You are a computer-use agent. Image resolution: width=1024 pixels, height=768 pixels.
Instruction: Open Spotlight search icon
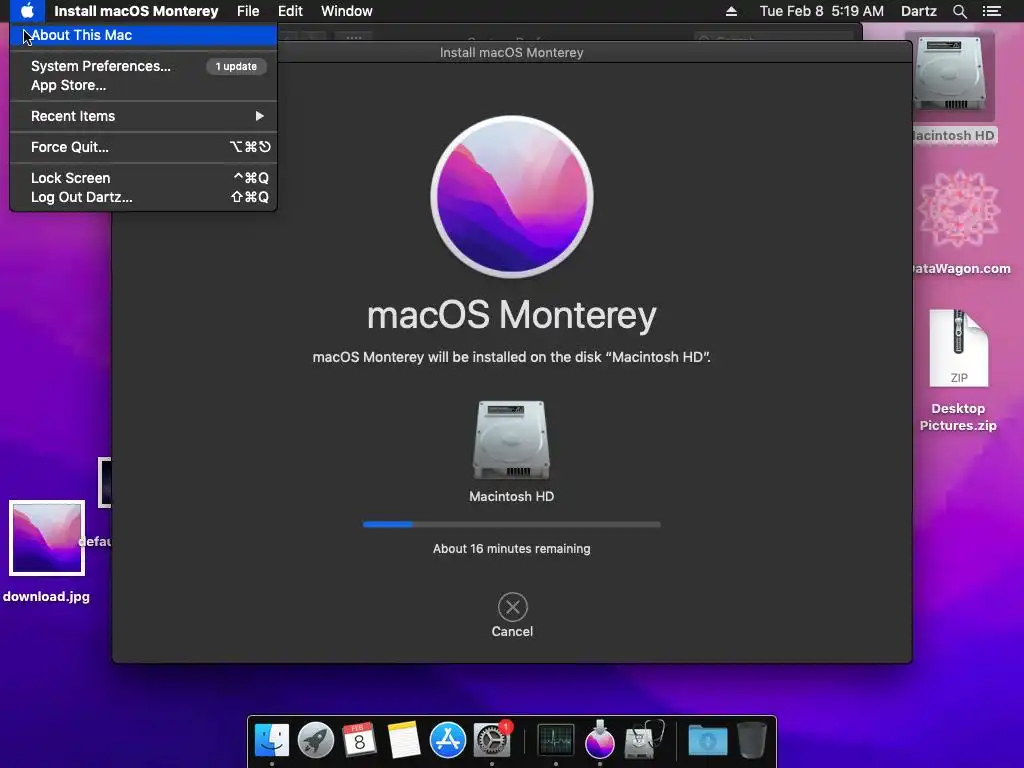tap(959, 11)
